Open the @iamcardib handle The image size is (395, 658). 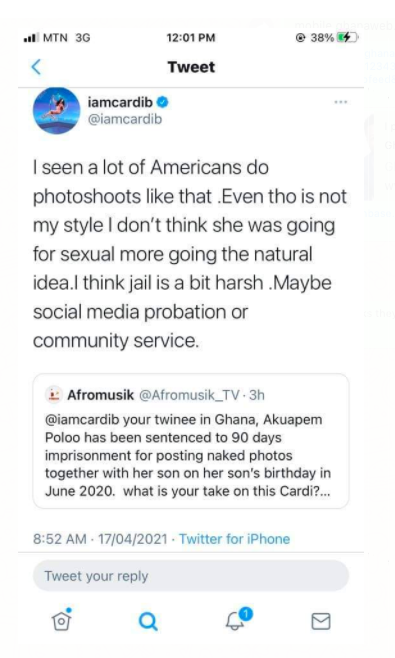(125, 119)
